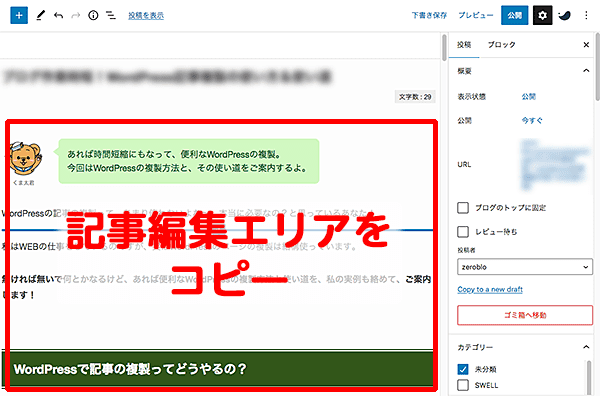This screenshot has width=600, height=396.
Task: Click the 投稿を表示 link
Action: tap(146, 16)
